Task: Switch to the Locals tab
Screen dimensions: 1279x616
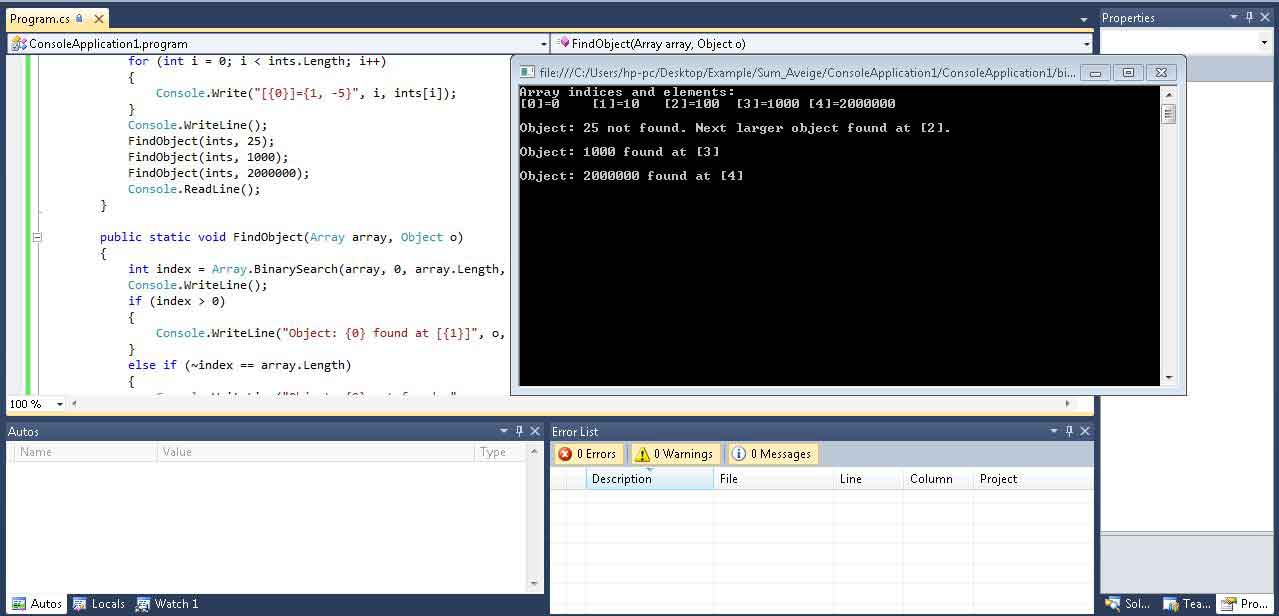Action: (x=99, y=604)
